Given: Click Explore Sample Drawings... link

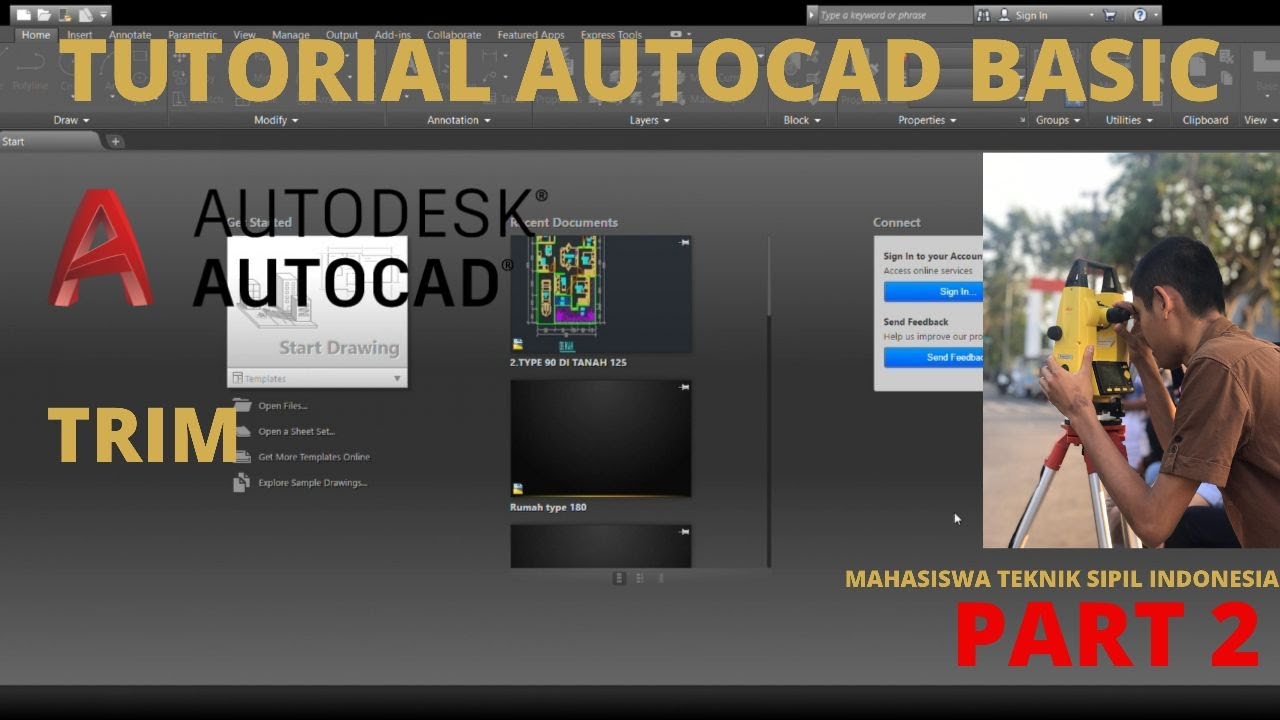Looking at the screenshot, I should coord(312,483).
